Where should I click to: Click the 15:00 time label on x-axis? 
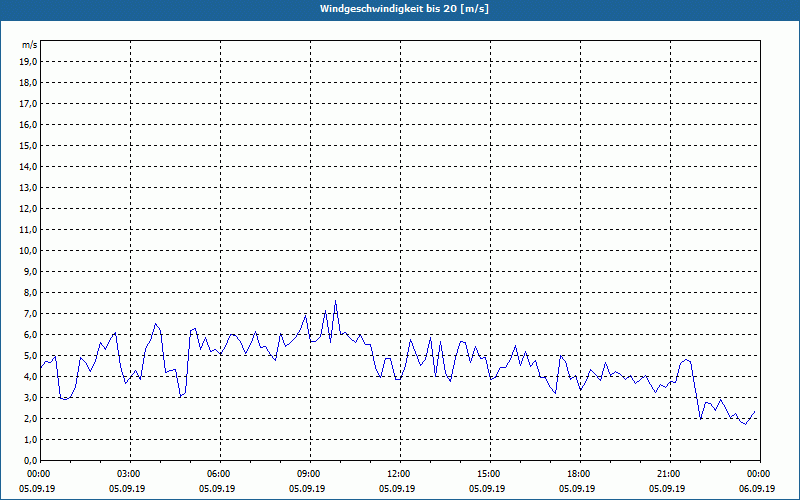(x=491, y=474)
